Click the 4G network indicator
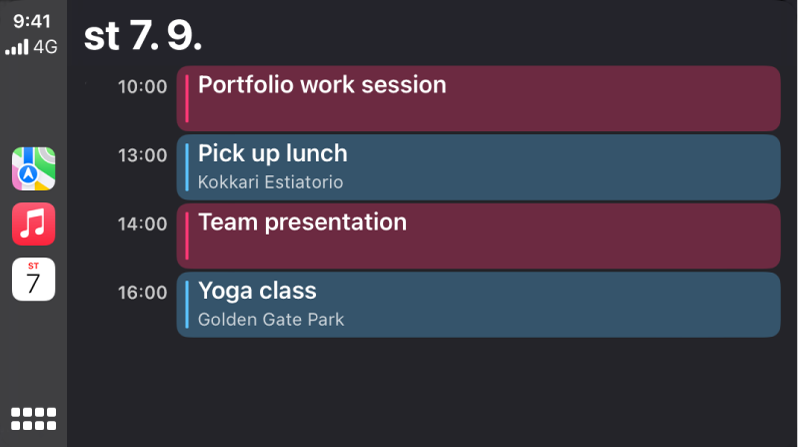 46,46
